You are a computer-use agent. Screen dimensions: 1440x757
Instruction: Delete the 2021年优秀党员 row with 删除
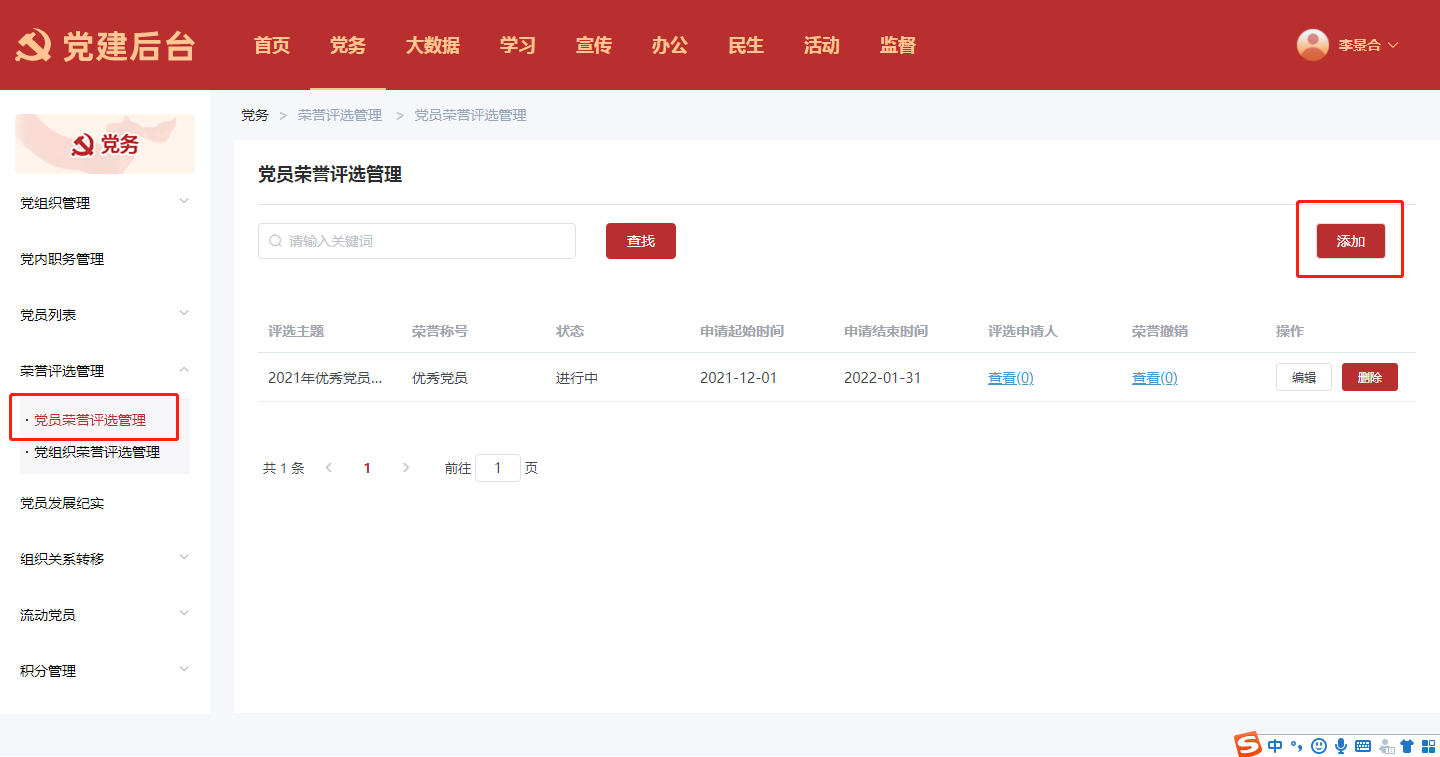click(1369, 377)
